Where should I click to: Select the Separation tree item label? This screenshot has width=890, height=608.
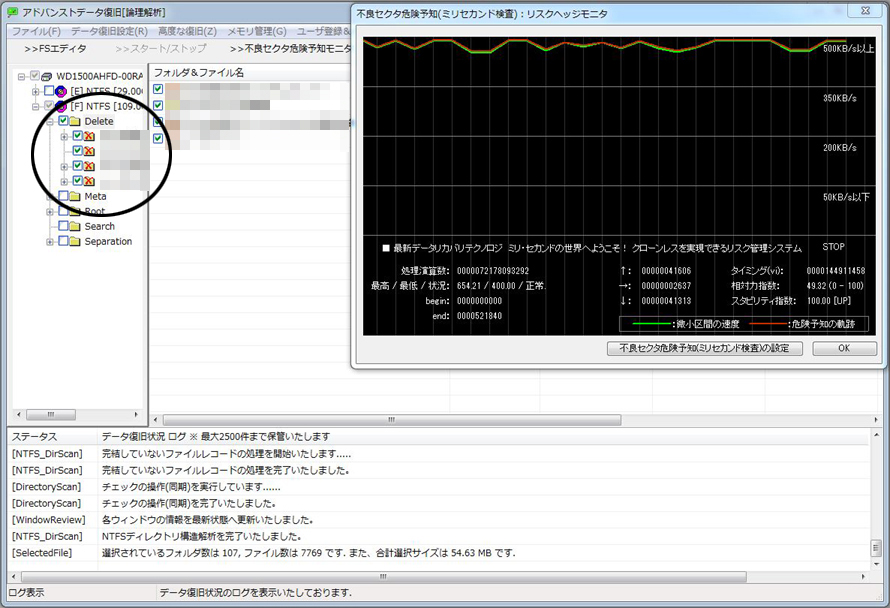point(108,241)
